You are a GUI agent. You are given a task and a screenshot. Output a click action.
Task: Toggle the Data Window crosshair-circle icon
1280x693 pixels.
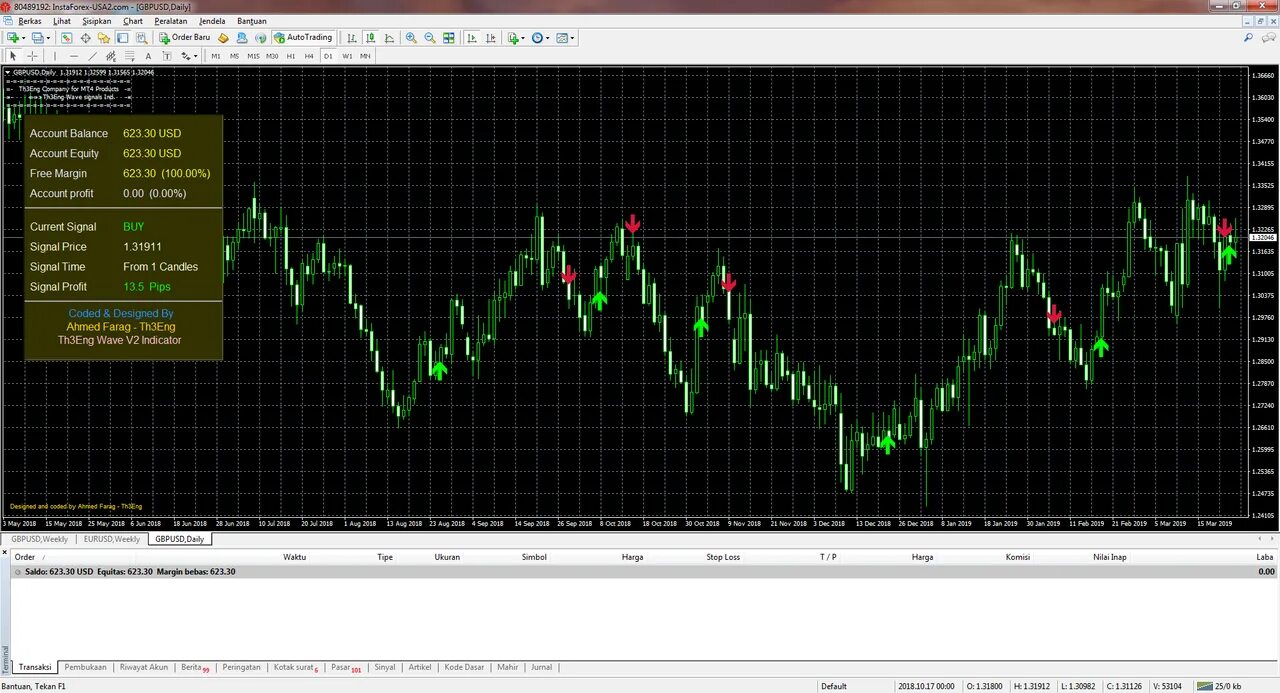point(86,38)
